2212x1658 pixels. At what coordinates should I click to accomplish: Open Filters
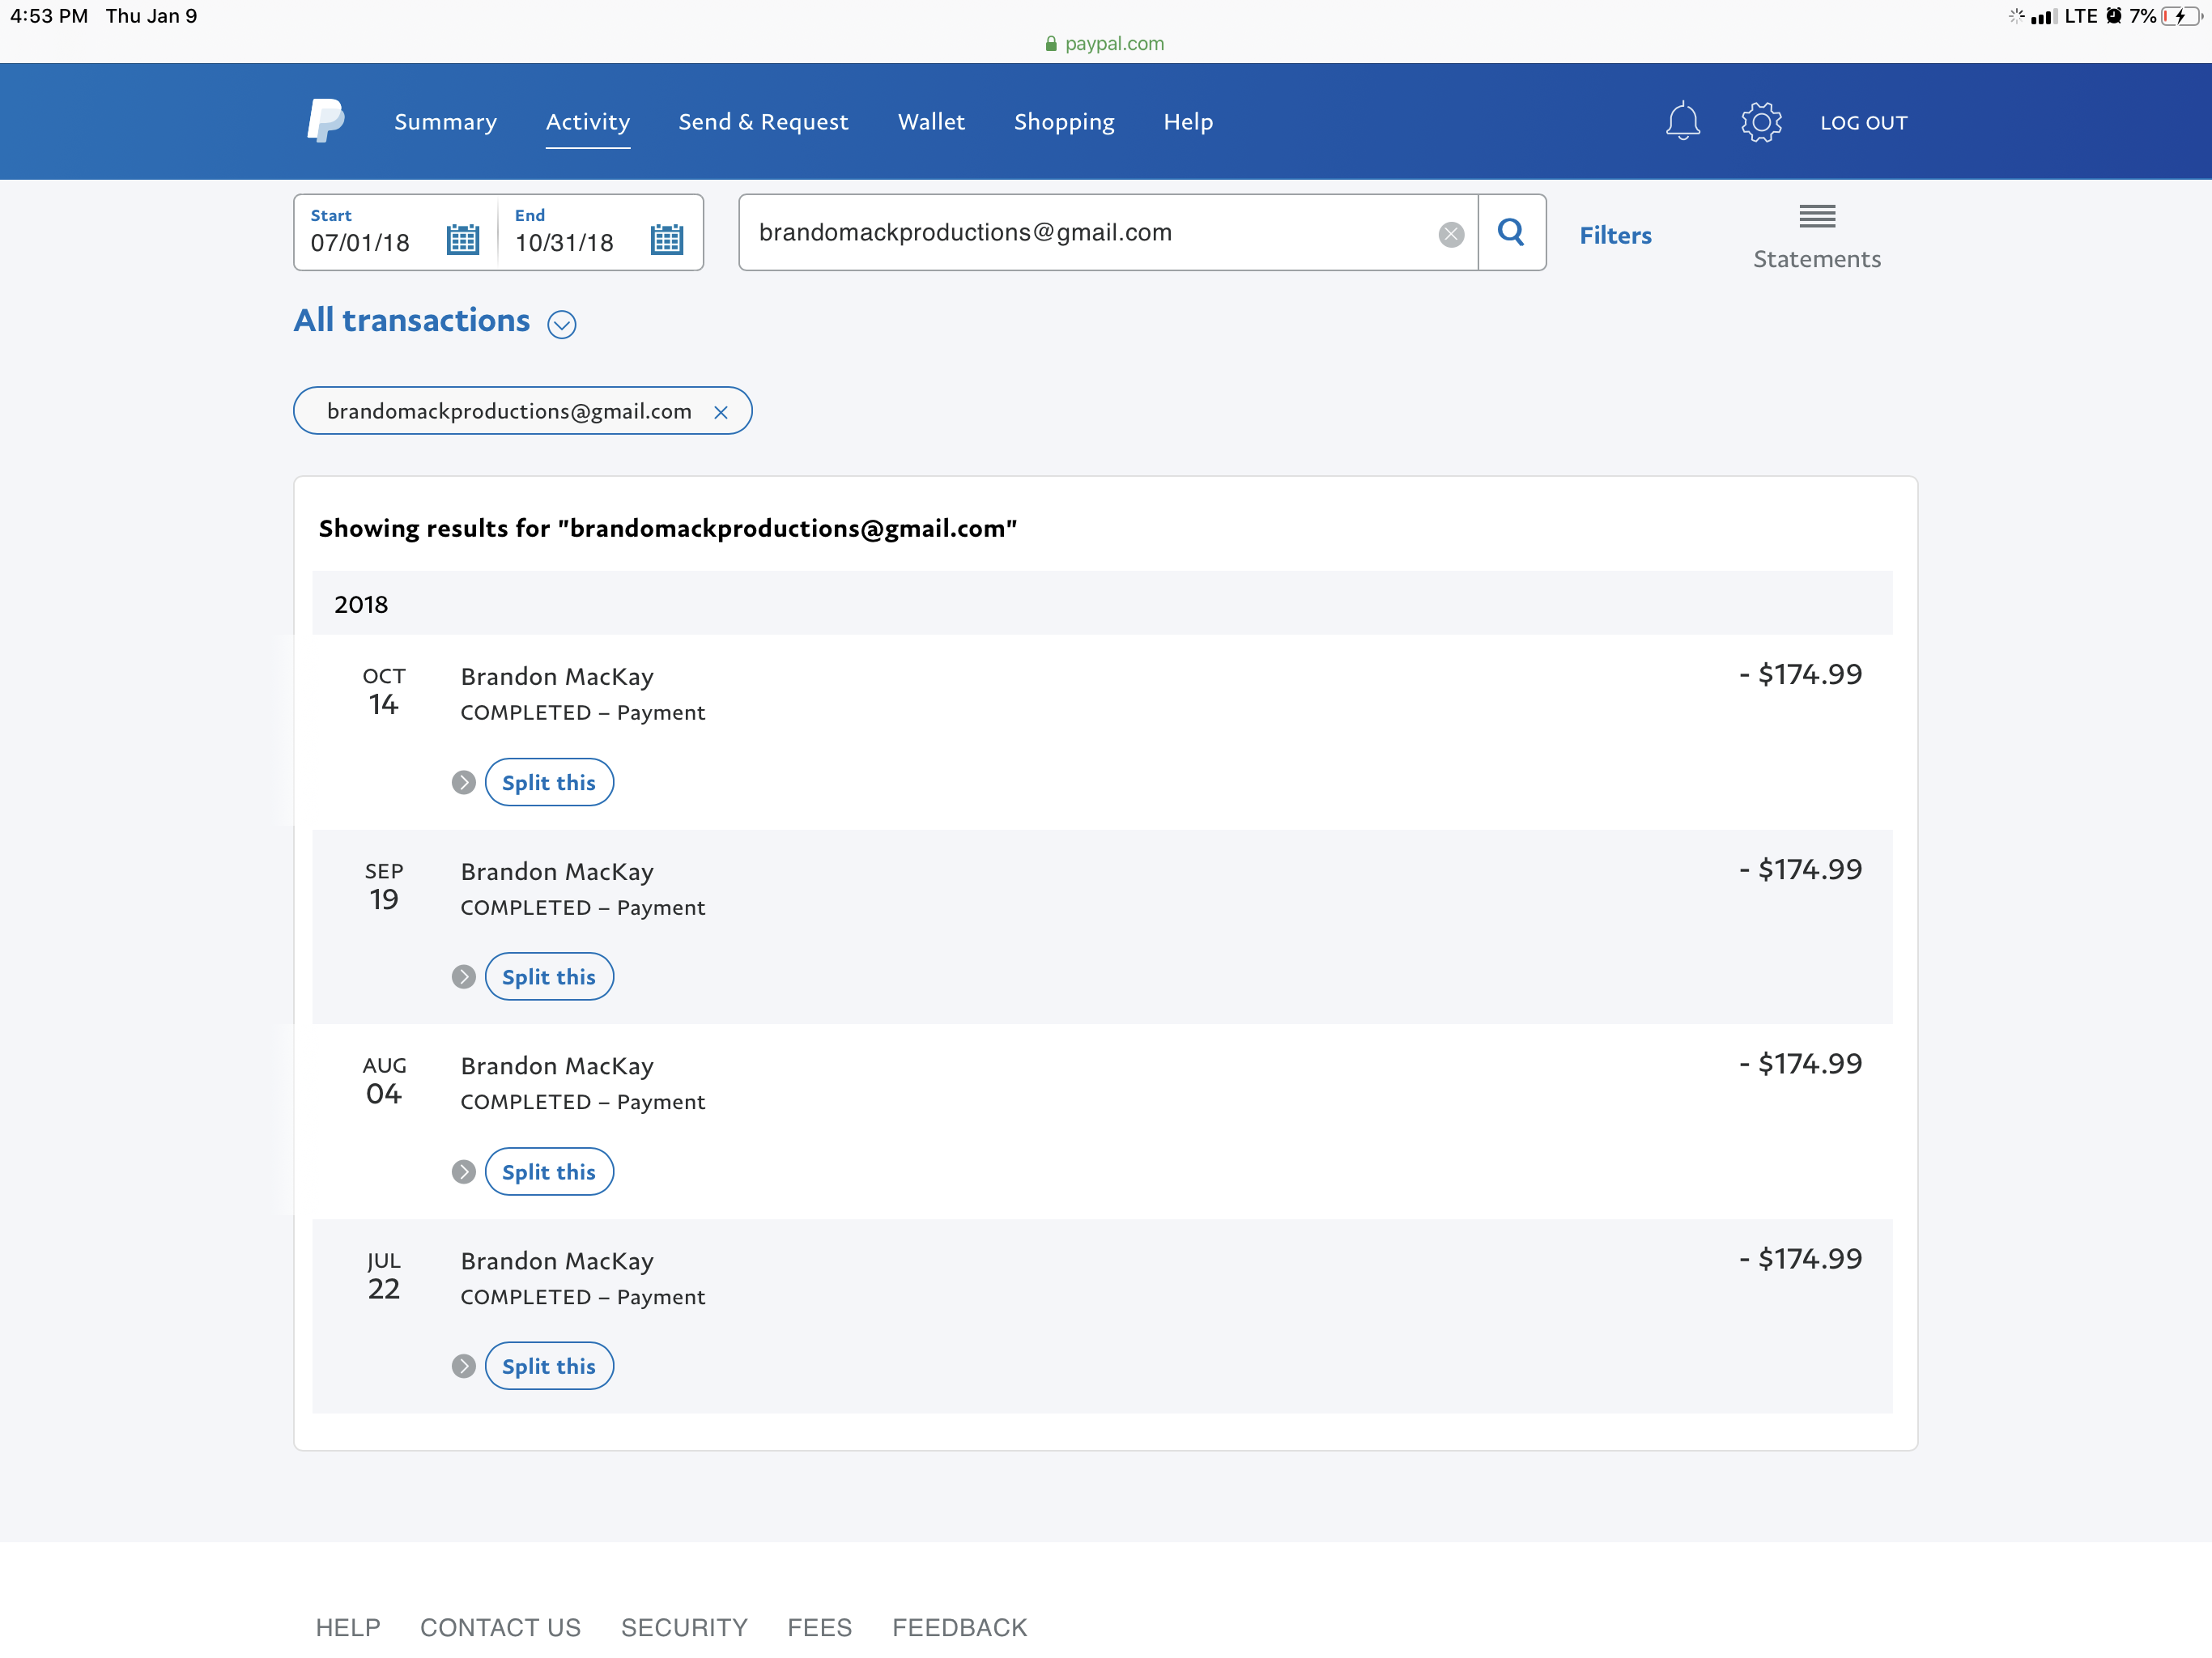click(x=1615, y=235)
